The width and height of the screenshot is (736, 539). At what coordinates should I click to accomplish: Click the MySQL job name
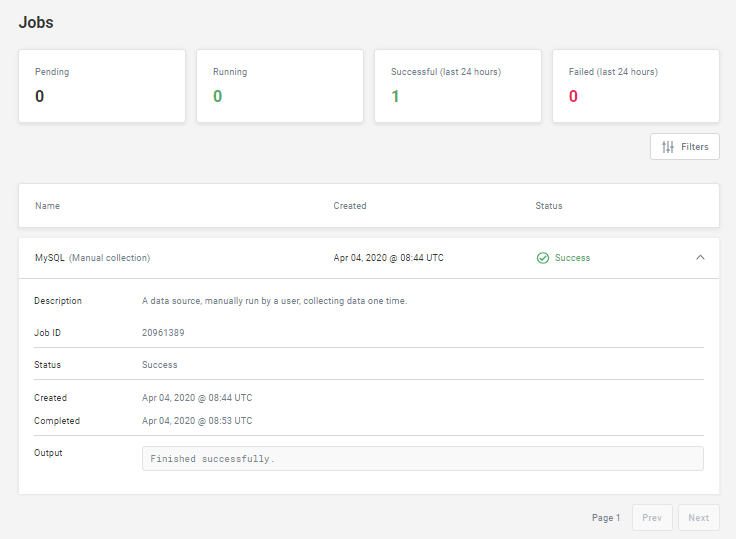point(50,258)
